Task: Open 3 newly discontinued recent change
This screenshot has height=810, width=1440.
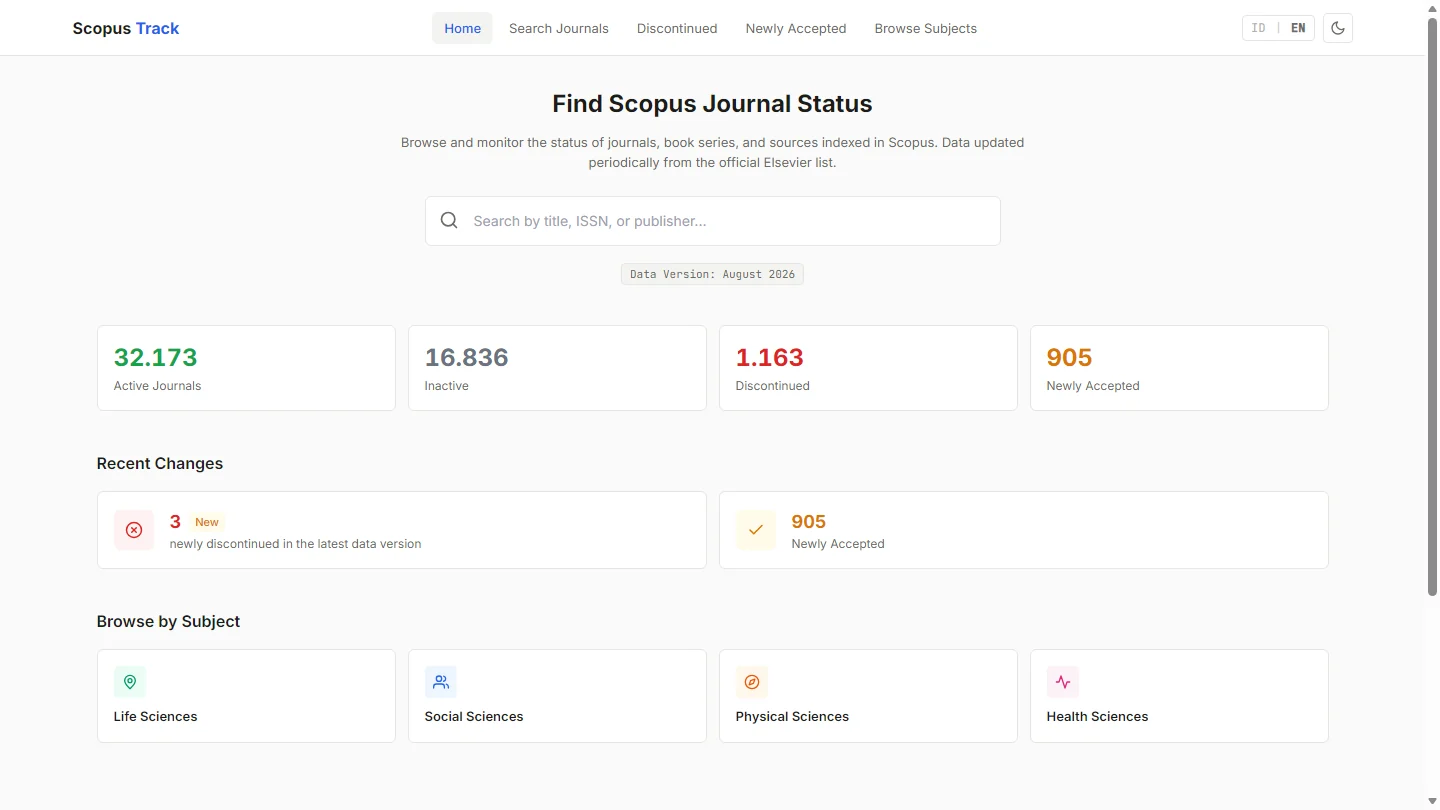Action: pos(402,530)
